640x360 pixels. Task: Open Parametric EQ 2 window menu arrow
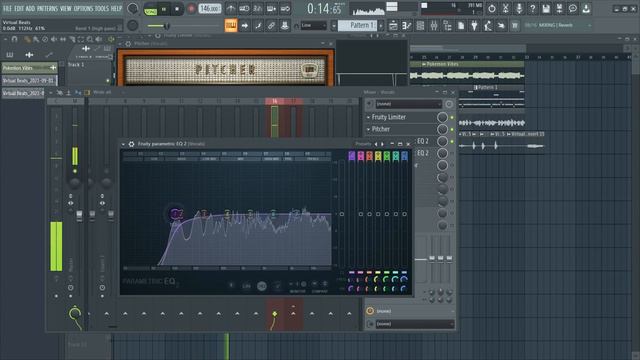click(123, 144)
